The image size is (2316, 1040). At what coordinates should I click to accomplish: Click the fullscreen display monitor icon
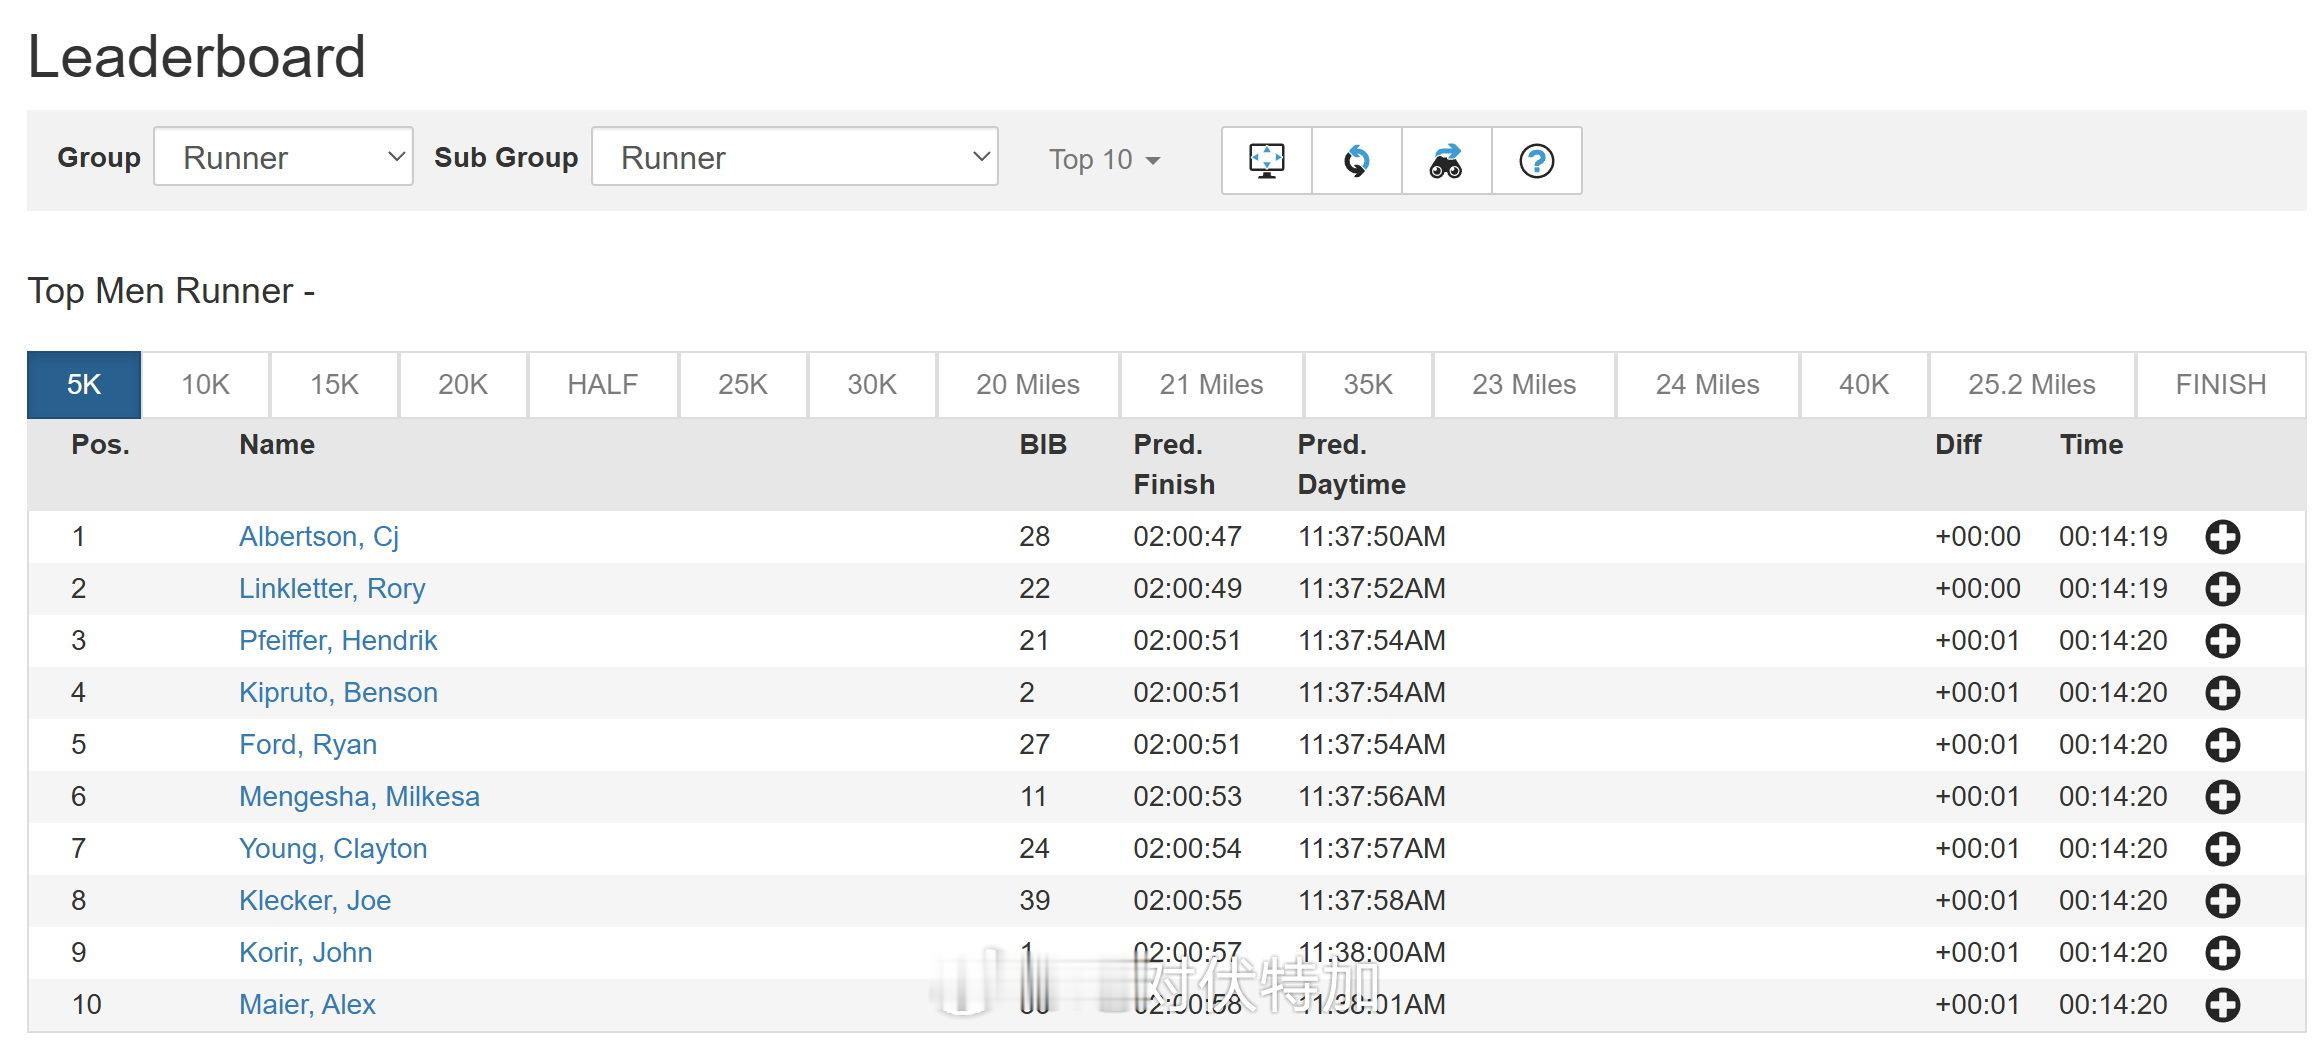(x=1266, y=160)
